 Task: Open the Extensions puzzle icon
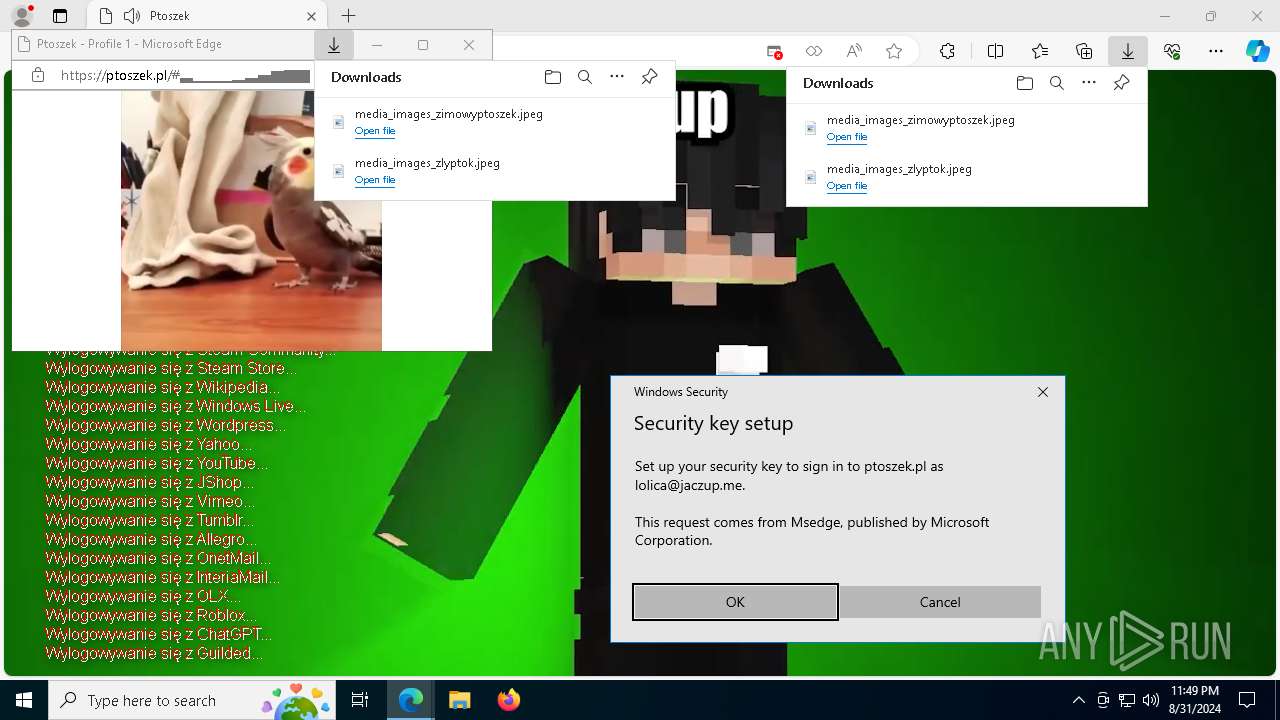point(947,51)
